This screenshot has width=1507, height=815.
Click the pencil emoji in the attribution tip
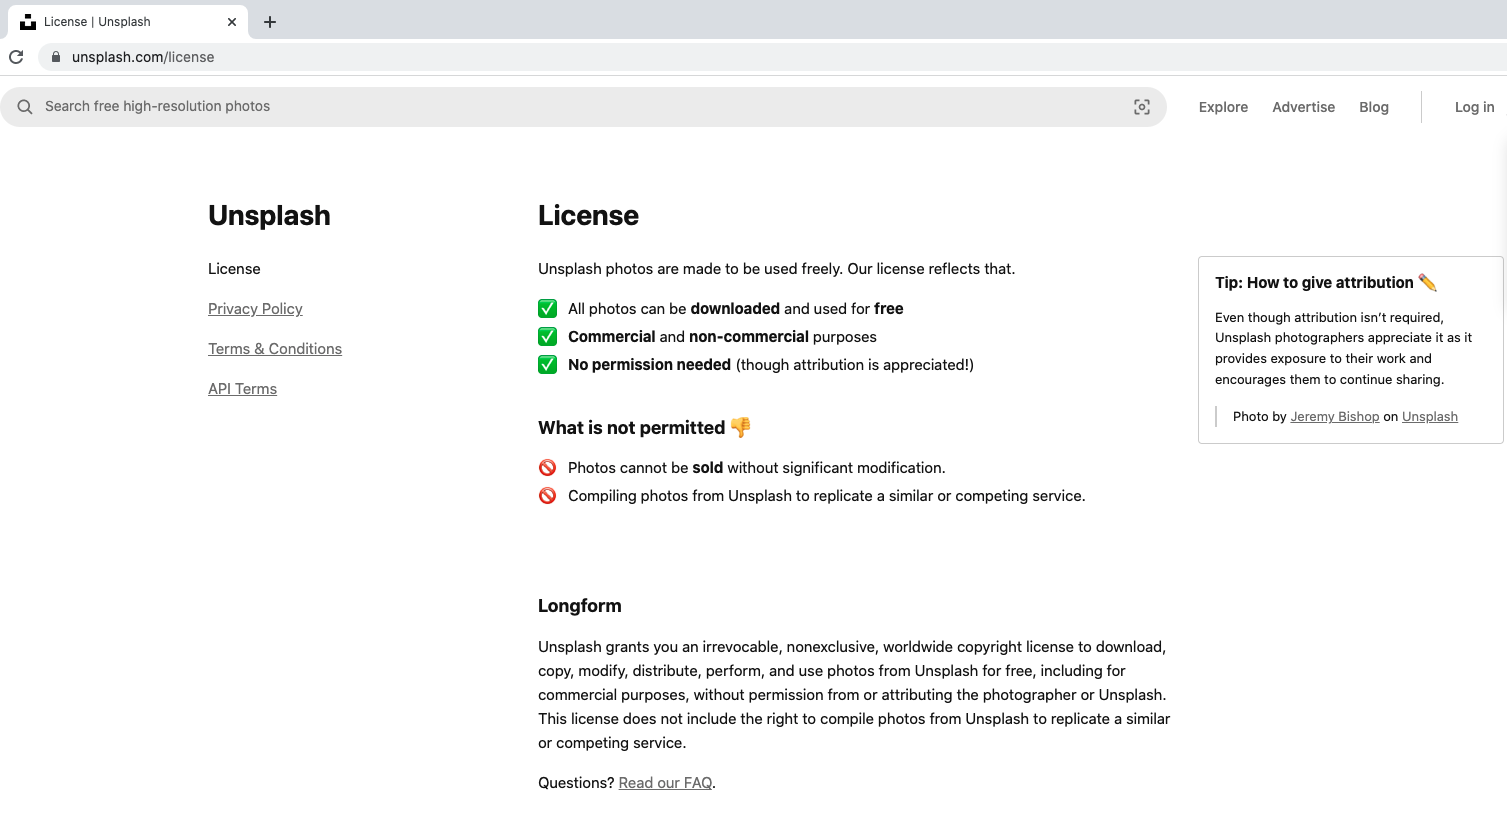pos(1429,282)
